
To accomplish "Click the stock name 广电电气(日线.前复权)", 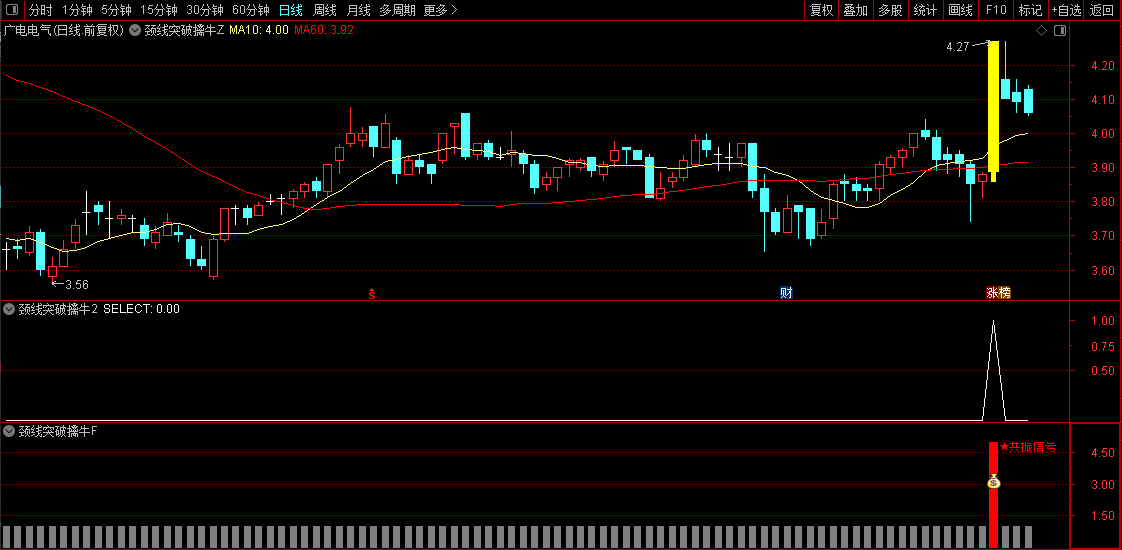I will pyautogui.click(x=64, y=31).
